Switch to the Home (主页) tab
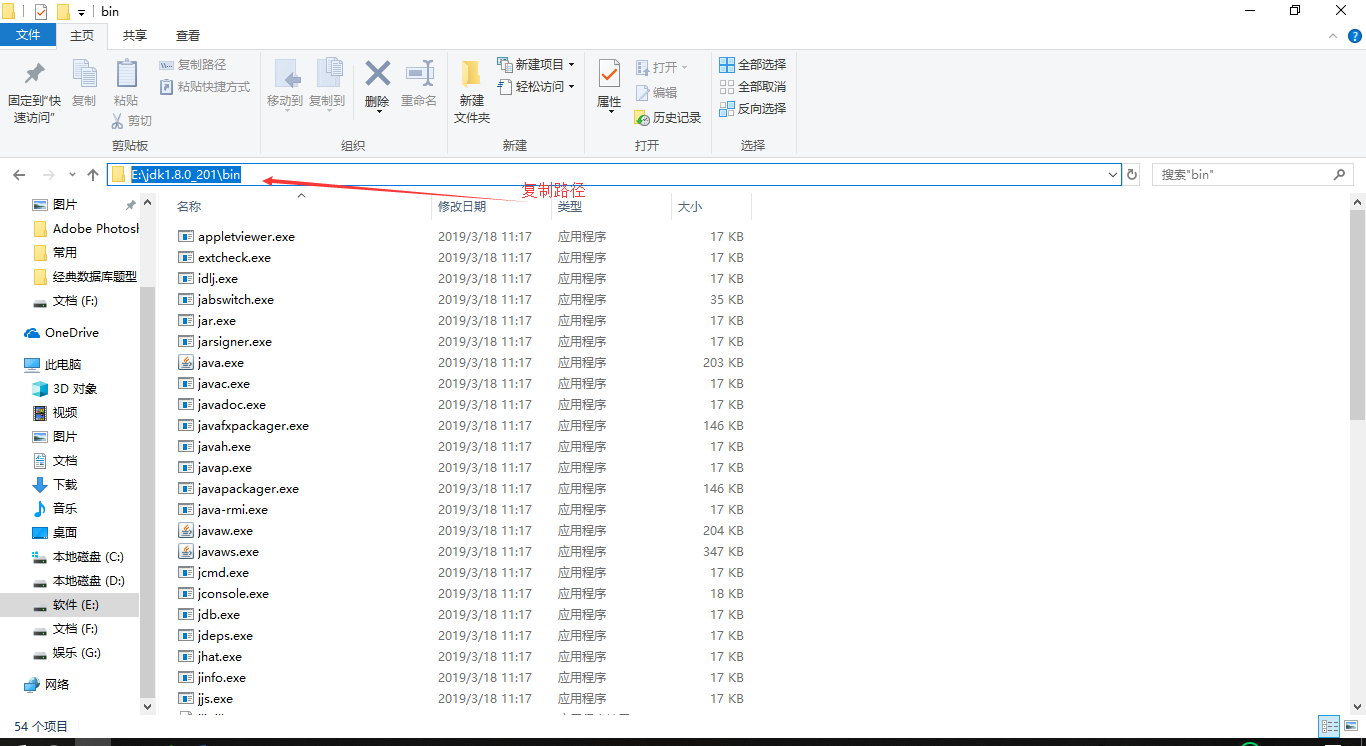 coord(82,35)
